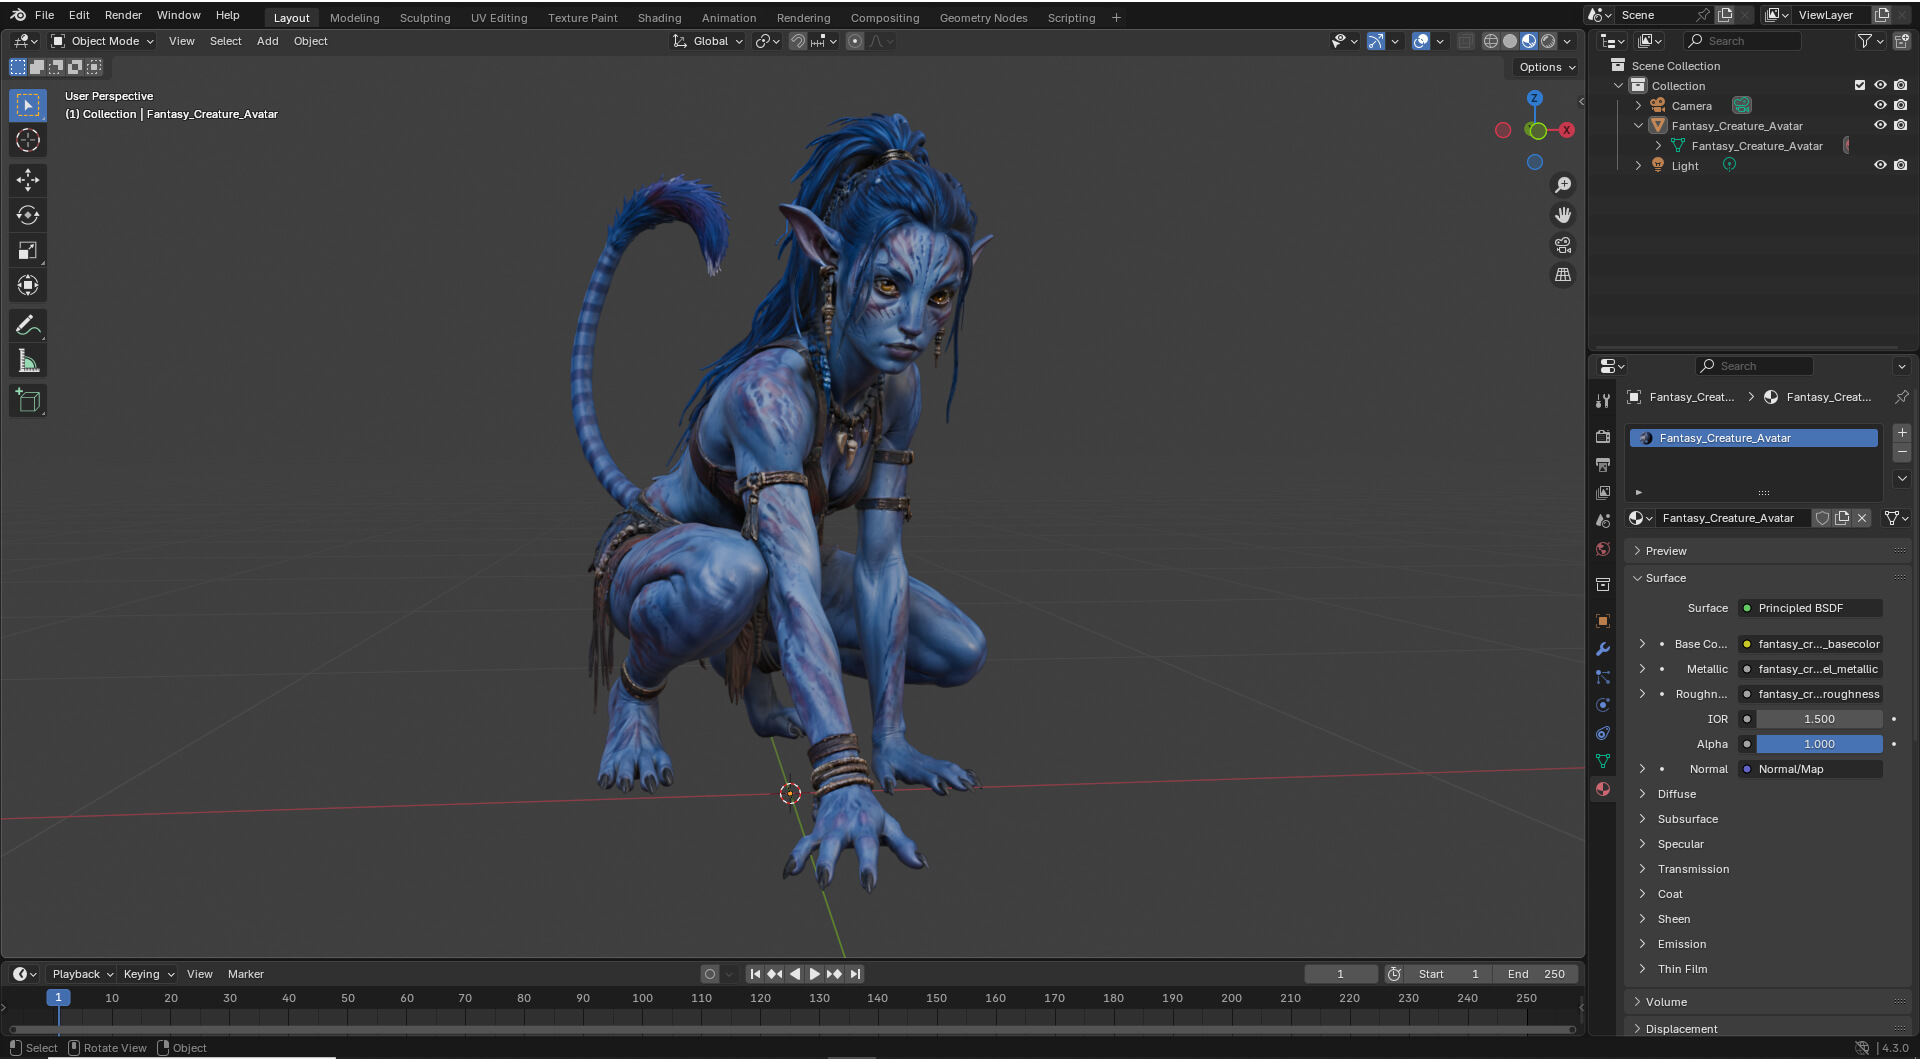Select the Transform tool
Viewport: 1920px width, 1059px height.
[28, 285]
